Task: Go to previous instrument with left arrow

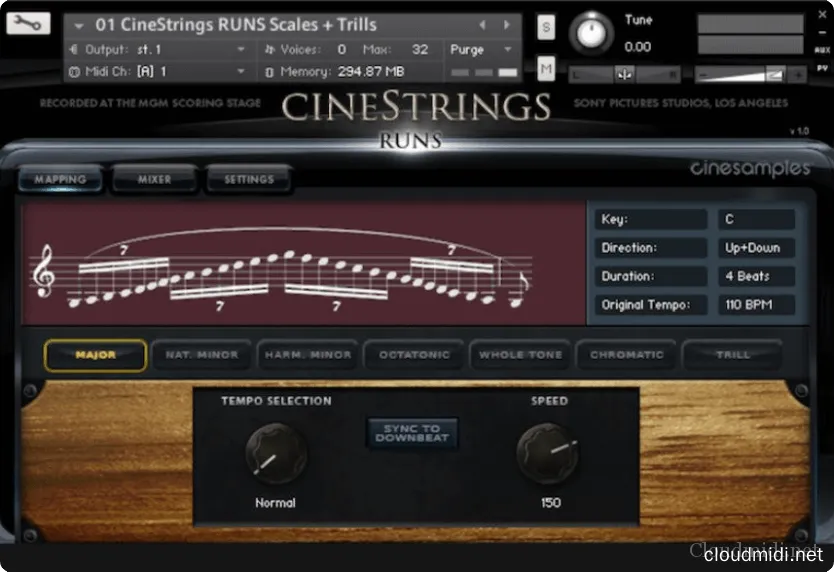Action: click(482, 24)
